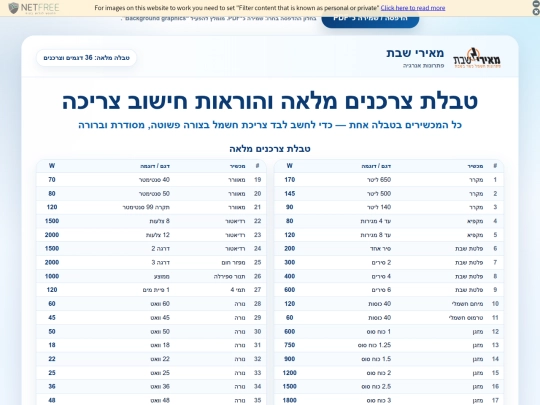Click the 25 watt value in row 33
Screen dimensions: 540x405
52,373
